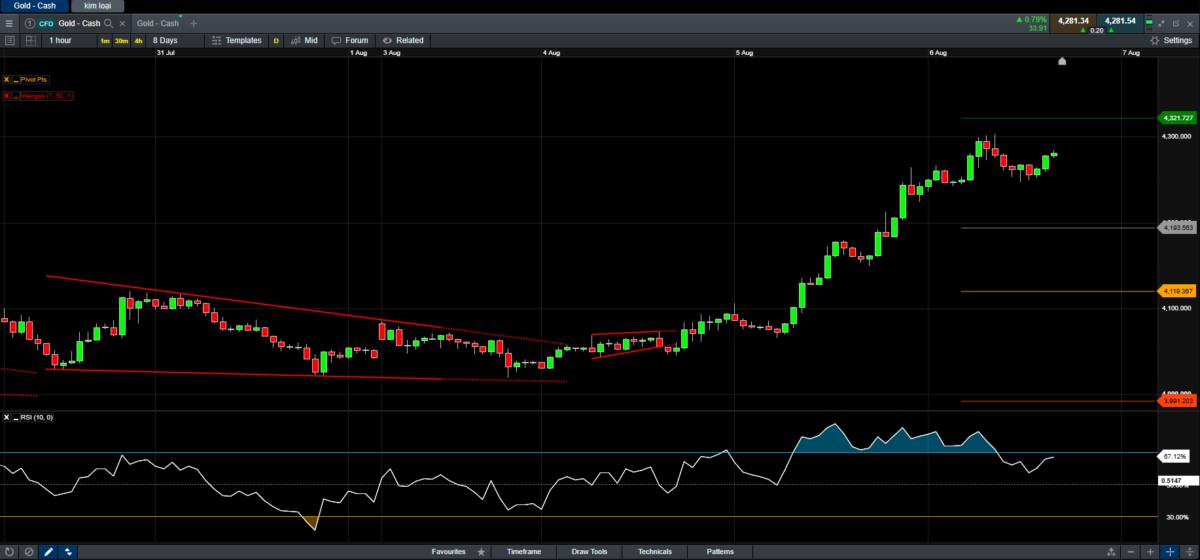Click the grey 4,193.553 pivot level tag
1200x560 pixels.
pos(1177,228)
